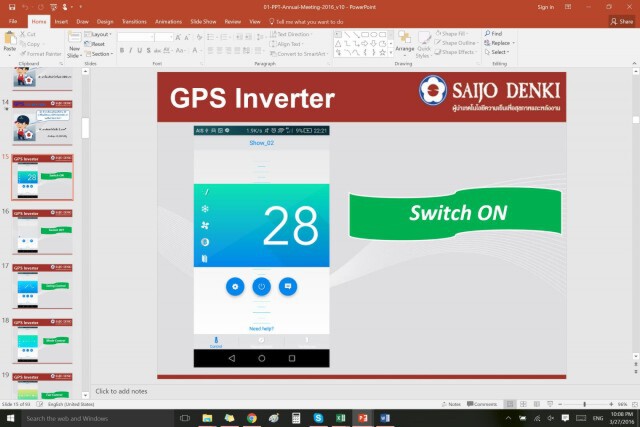
Task: Toggle Italic formatting in Font group
Action: pyautogui.click(x=131, y=51)
